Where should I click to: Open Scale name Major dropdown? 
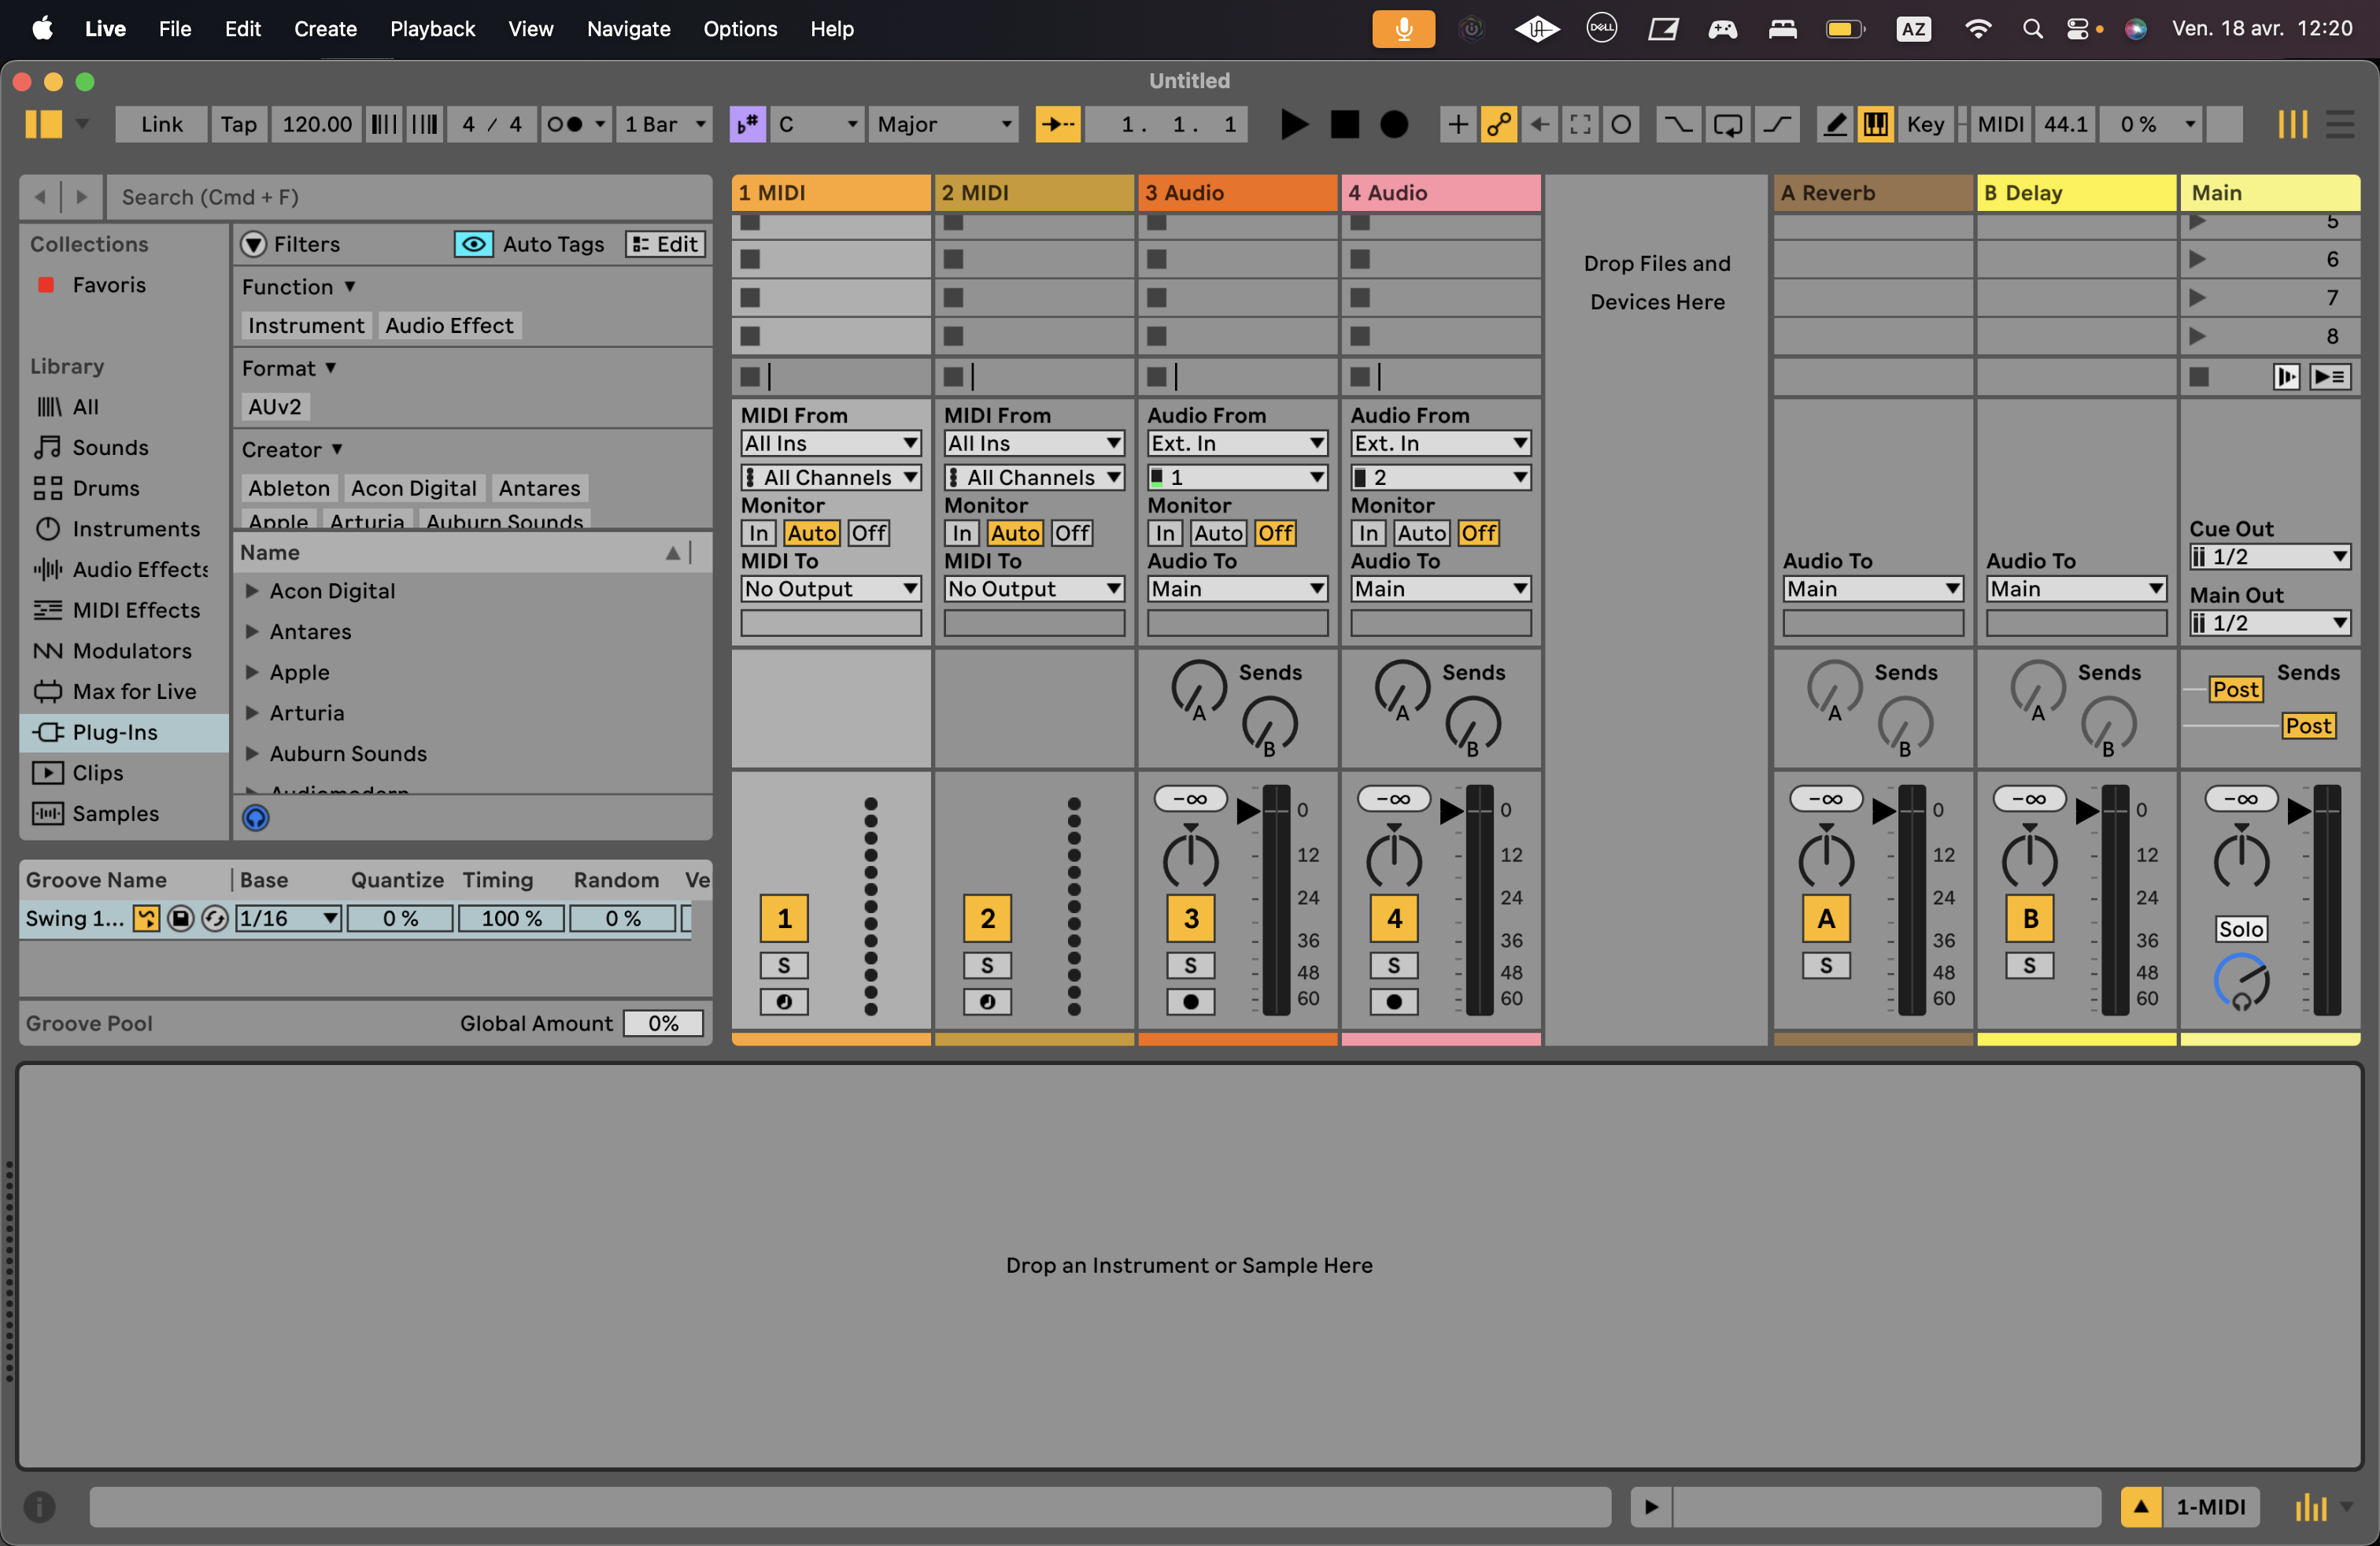tap(943, 124)
